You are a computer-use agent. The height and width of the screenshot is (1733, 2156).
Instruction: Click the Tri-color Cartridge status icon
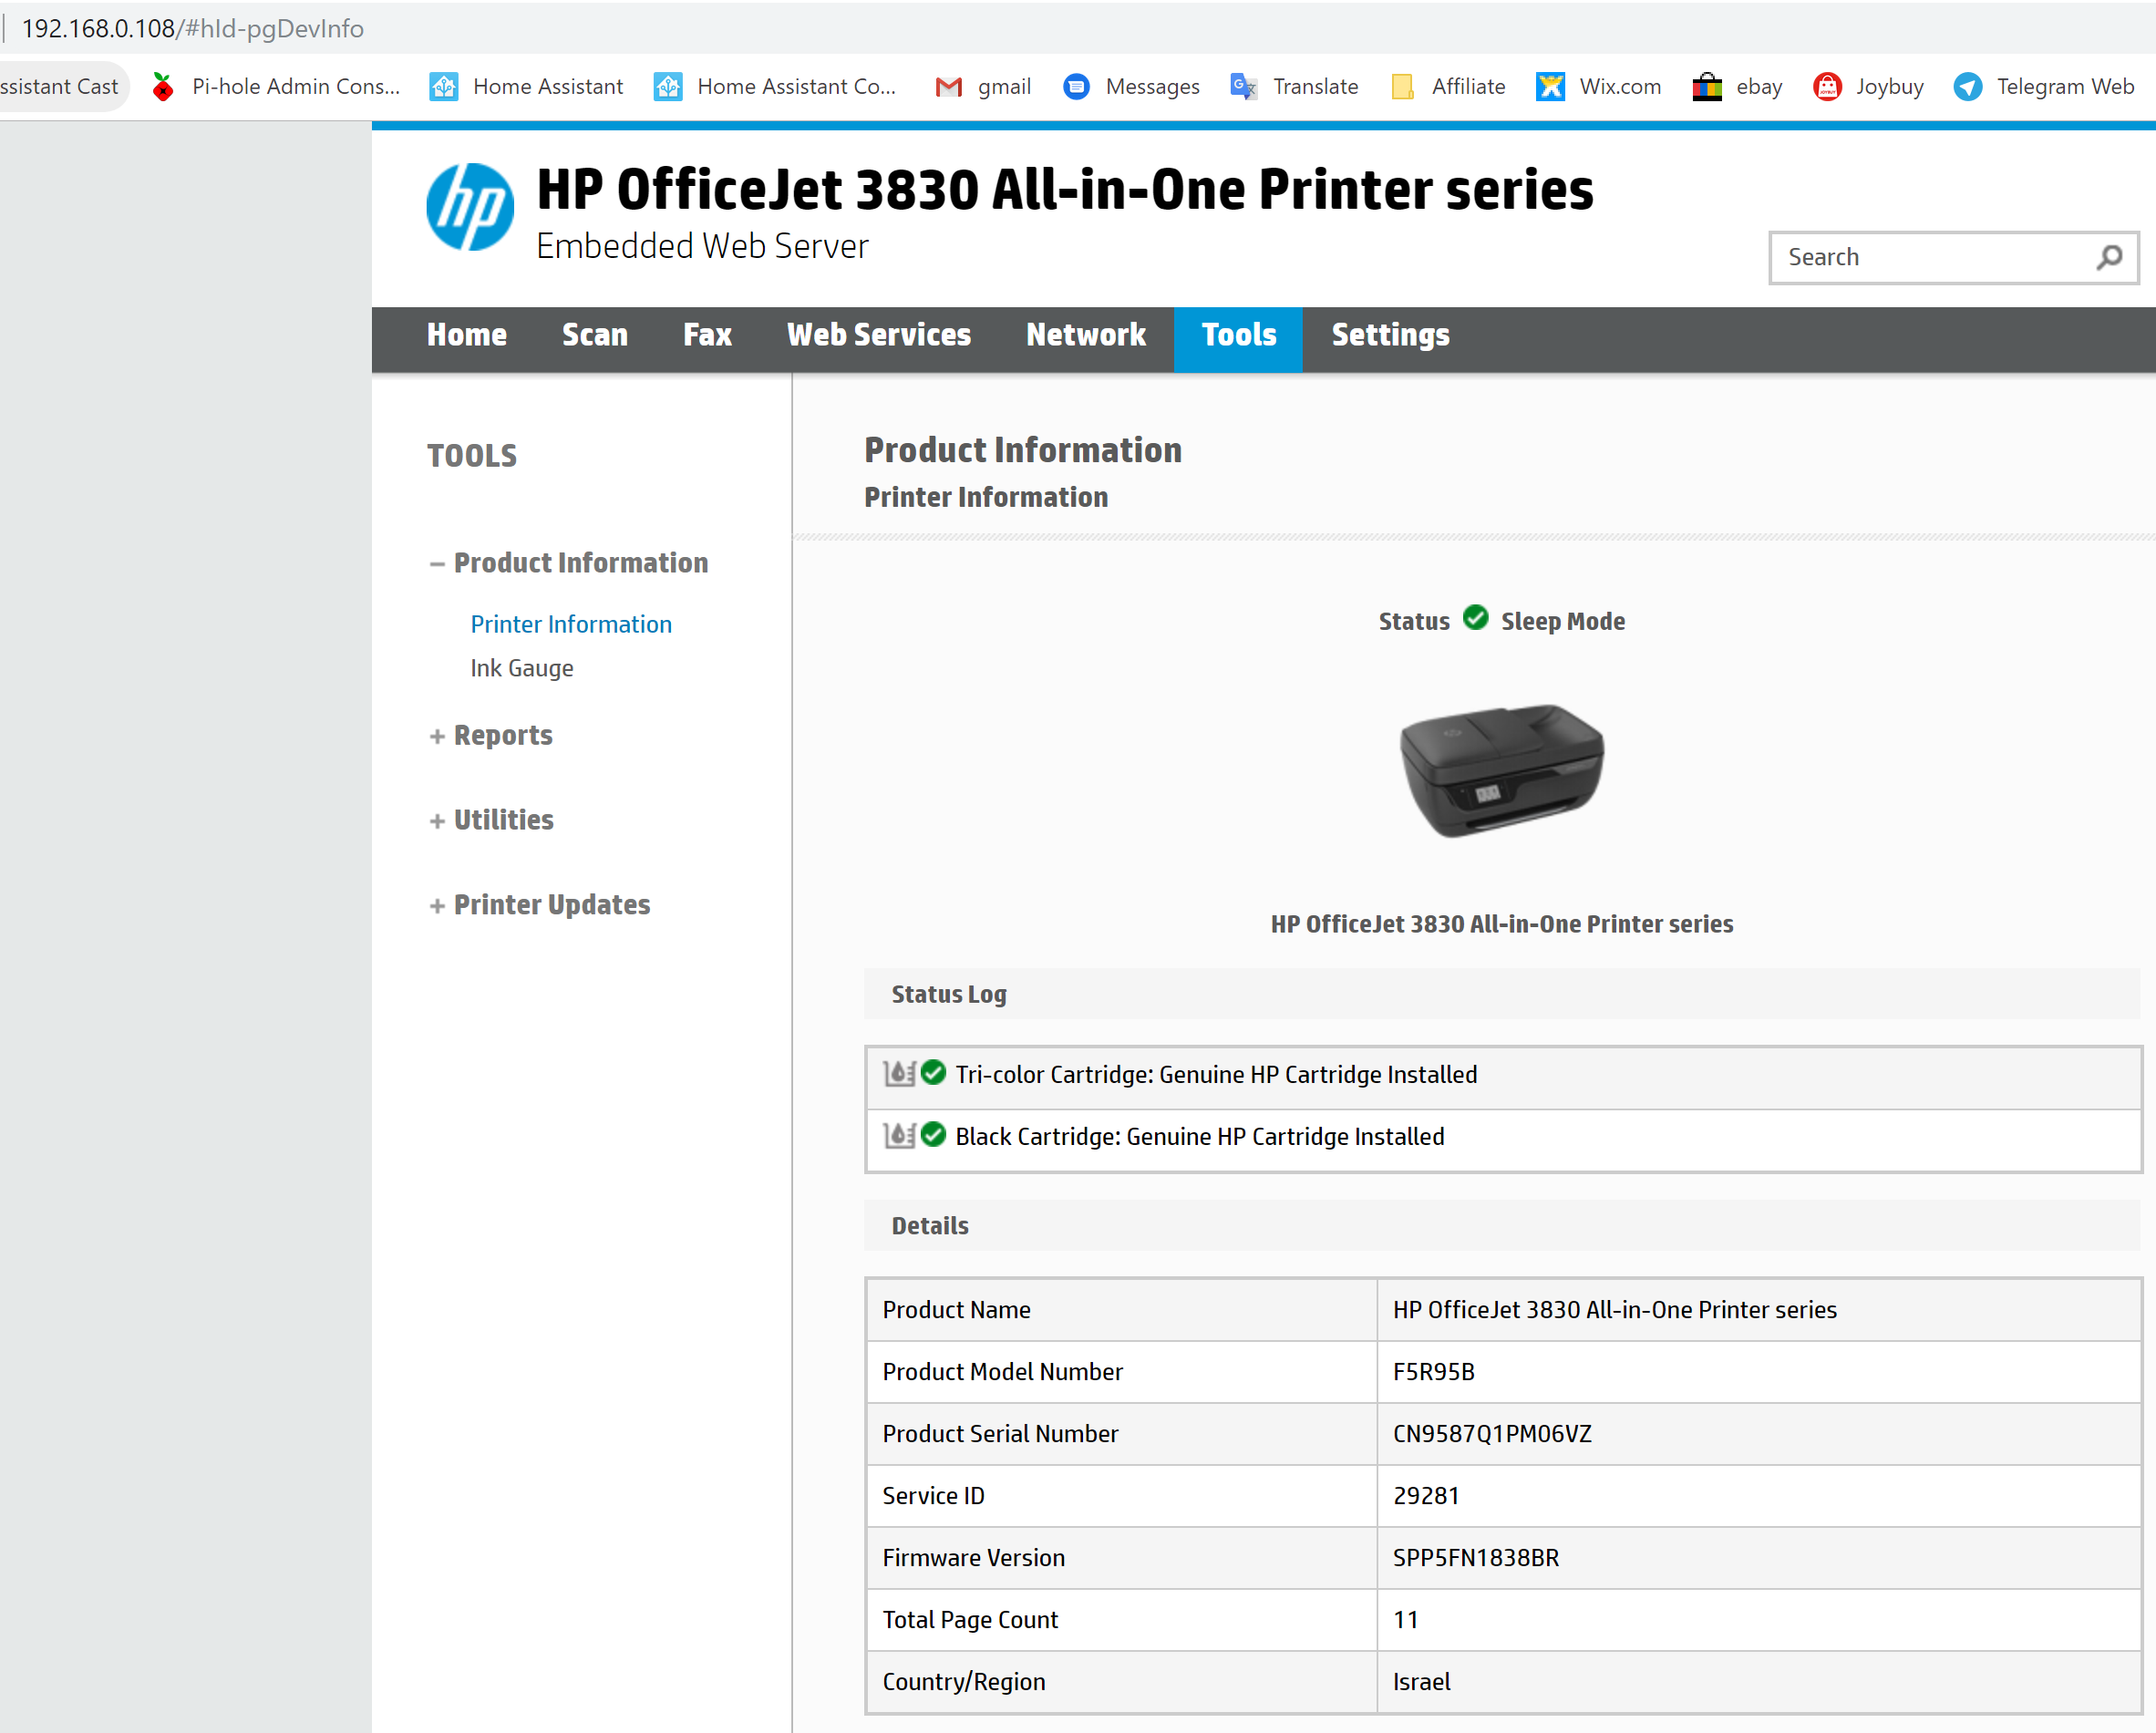[x=899, y=1074]
